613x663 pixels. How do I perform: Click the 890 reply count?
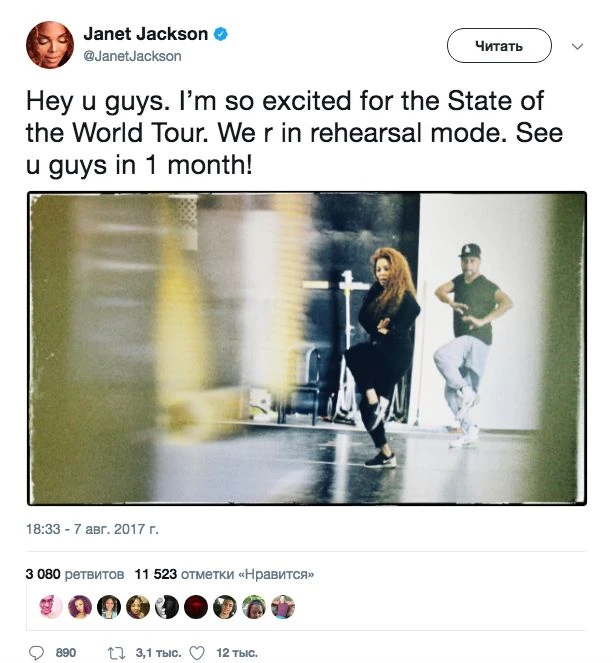click(66, 652)
